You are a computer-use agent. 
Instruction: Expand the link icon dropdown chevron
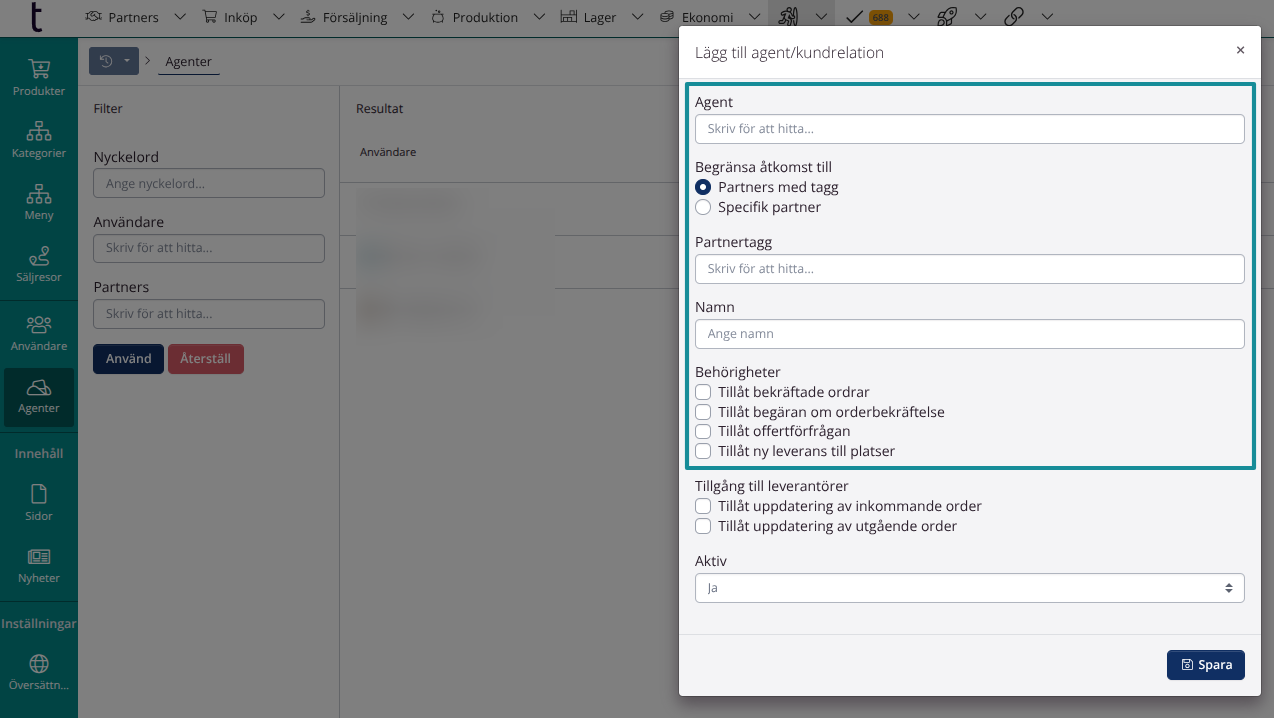pos(1047,17)
